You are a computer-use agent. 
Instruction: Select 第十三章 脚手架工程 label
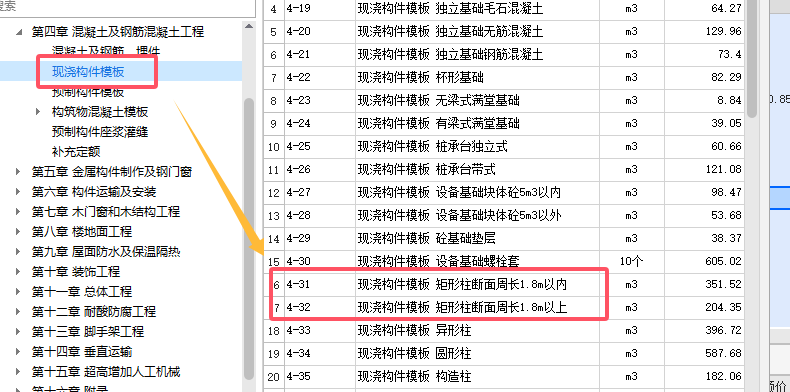(x=88, y=332)
